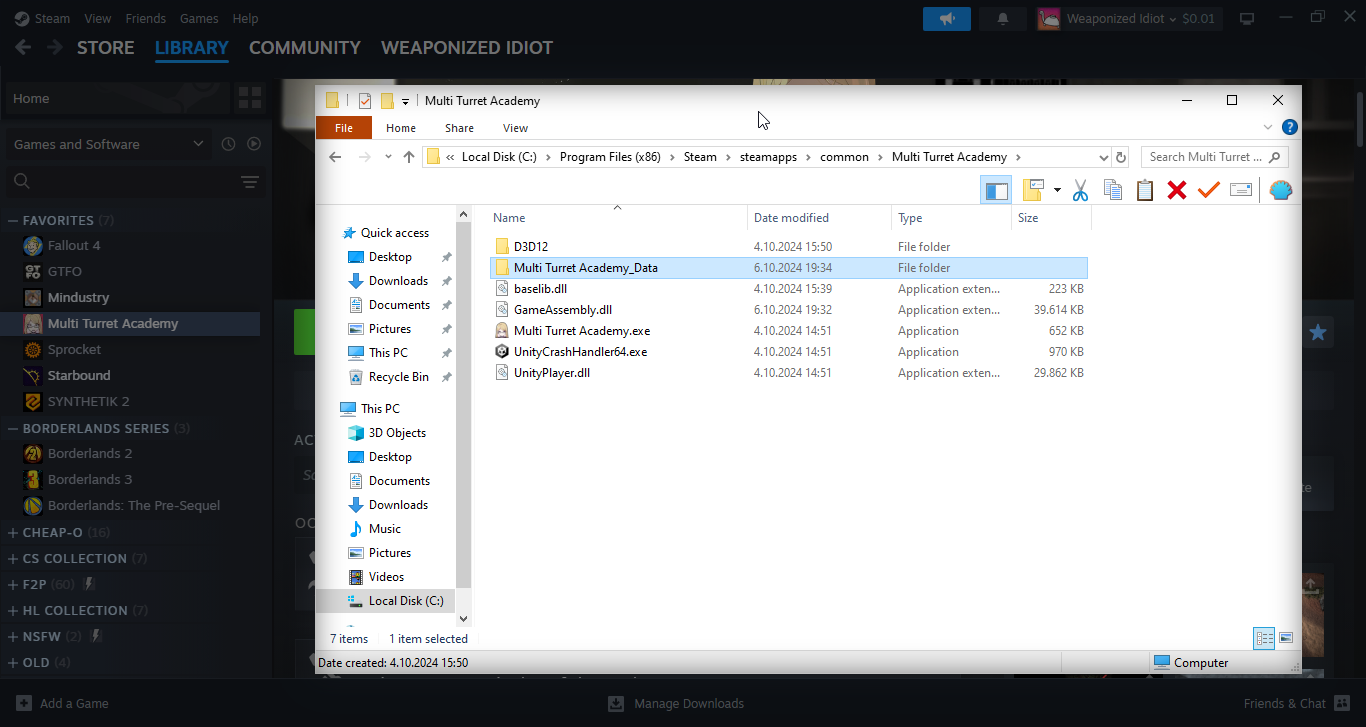Go up one folder level in Explorer
This screenshot has width=1366, height=727.
tap(408, 157)
